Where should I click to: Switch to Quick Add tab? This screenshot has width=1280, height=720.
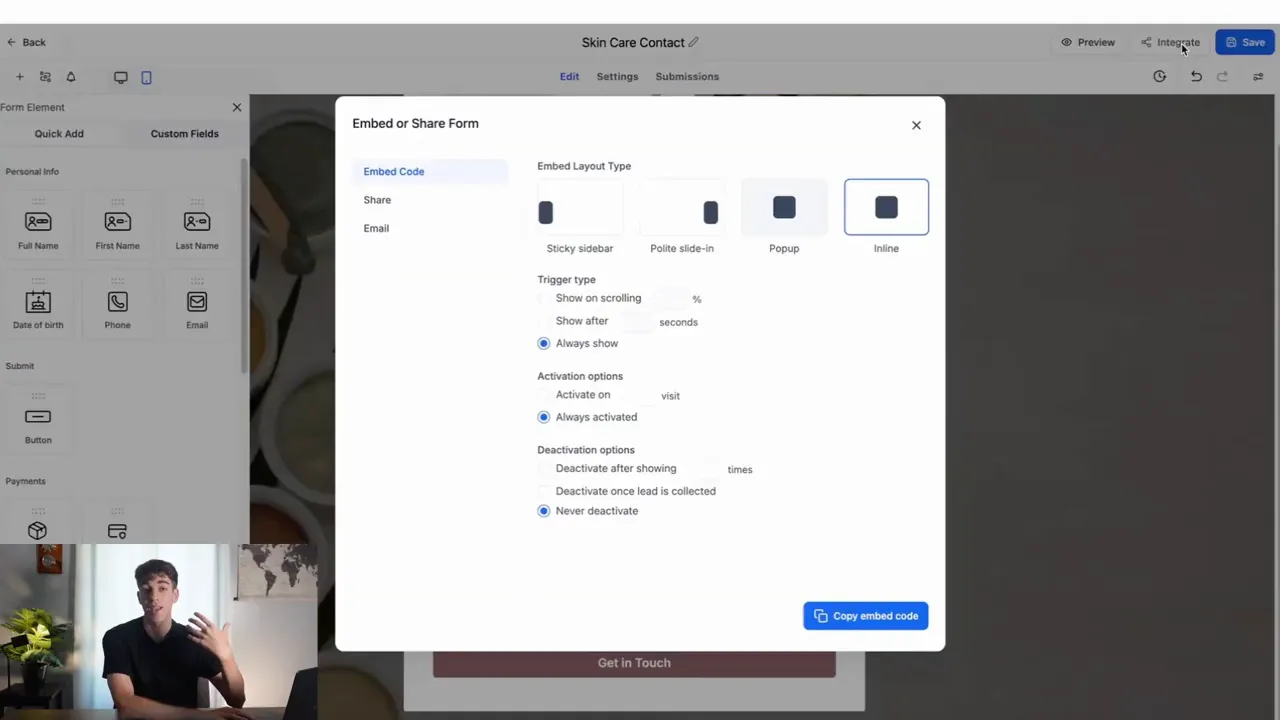tap(59, 133)
